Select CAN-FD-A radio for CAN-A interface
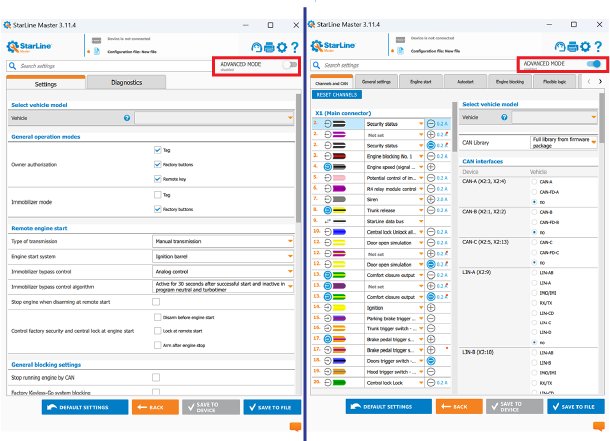The height and width of the screenshot is (441, 610). pyautogui.click(x=534, y=192)
